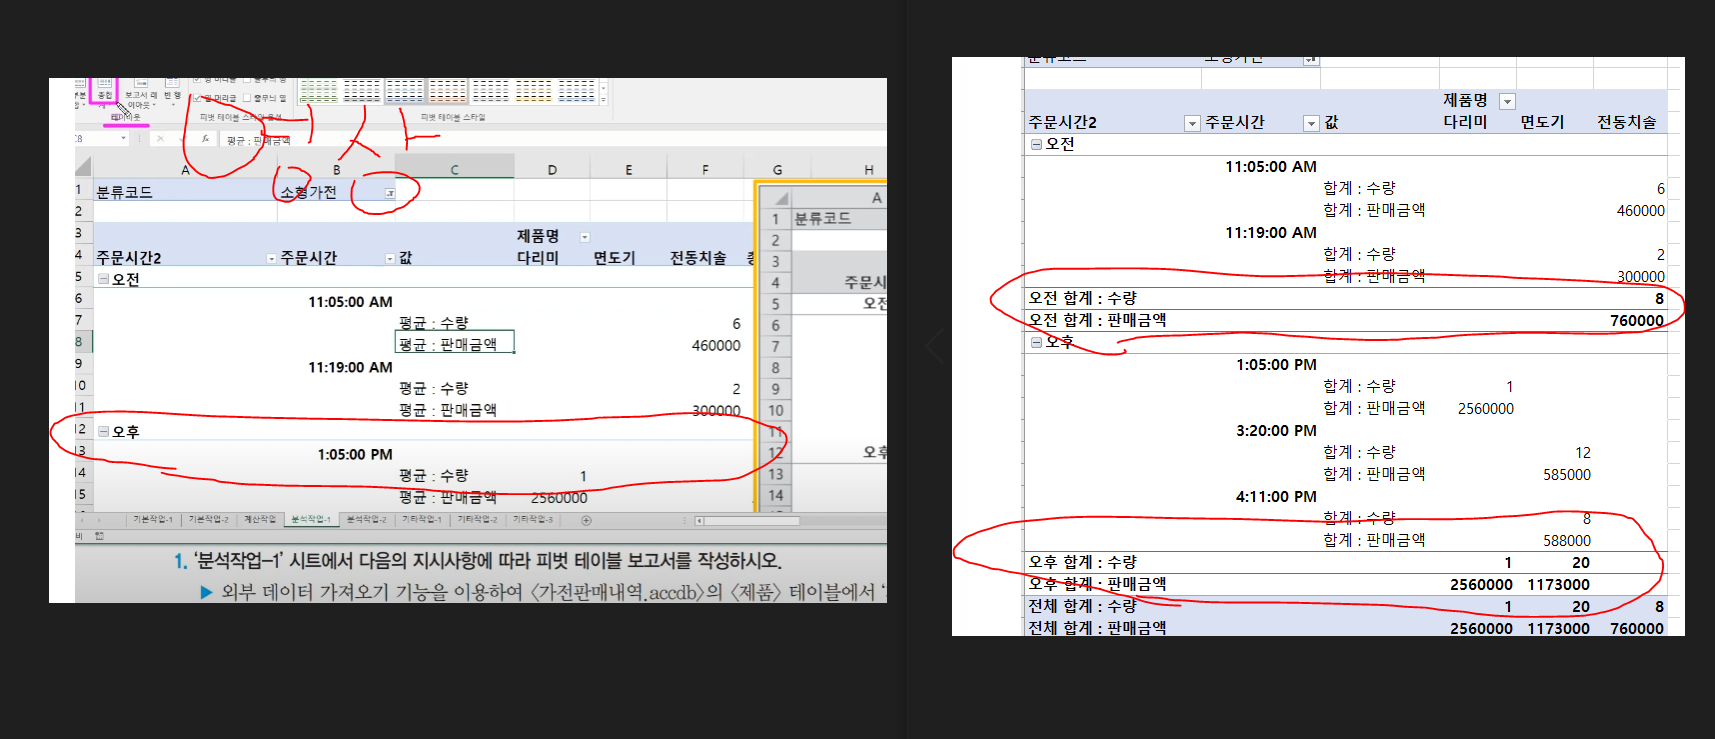
Task: Click the fx insert function icon
Action: click(205, 139)
